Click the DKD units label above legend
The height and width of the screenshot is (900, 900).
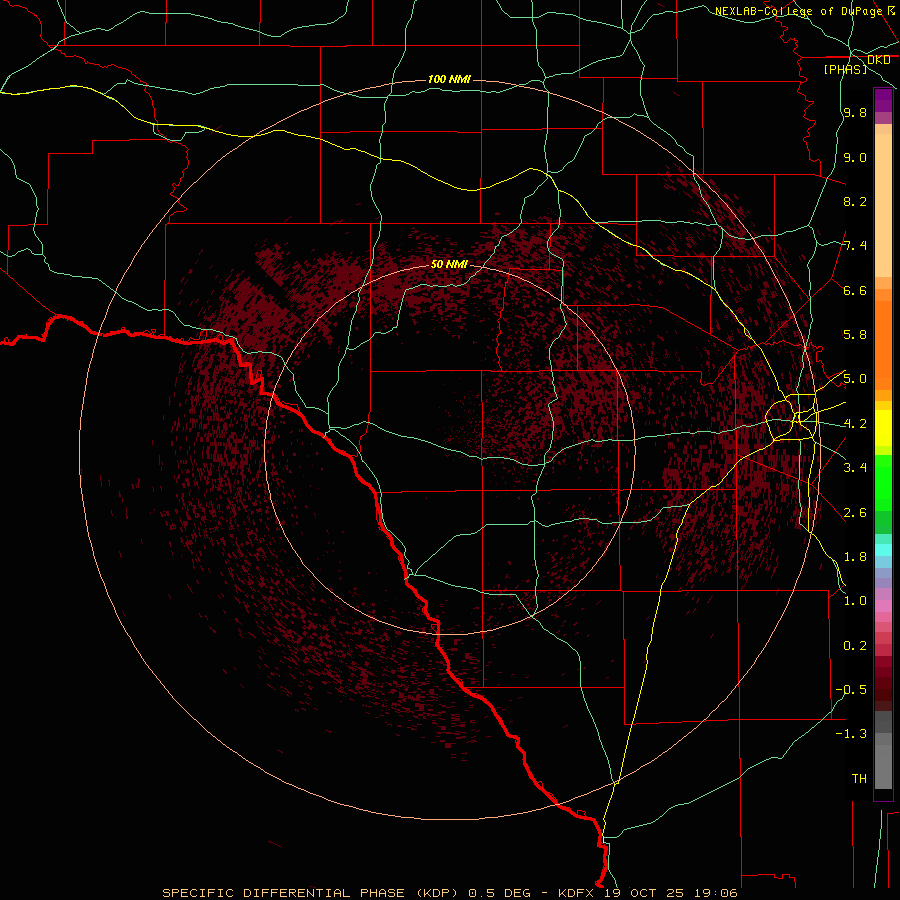coord(878,60)
